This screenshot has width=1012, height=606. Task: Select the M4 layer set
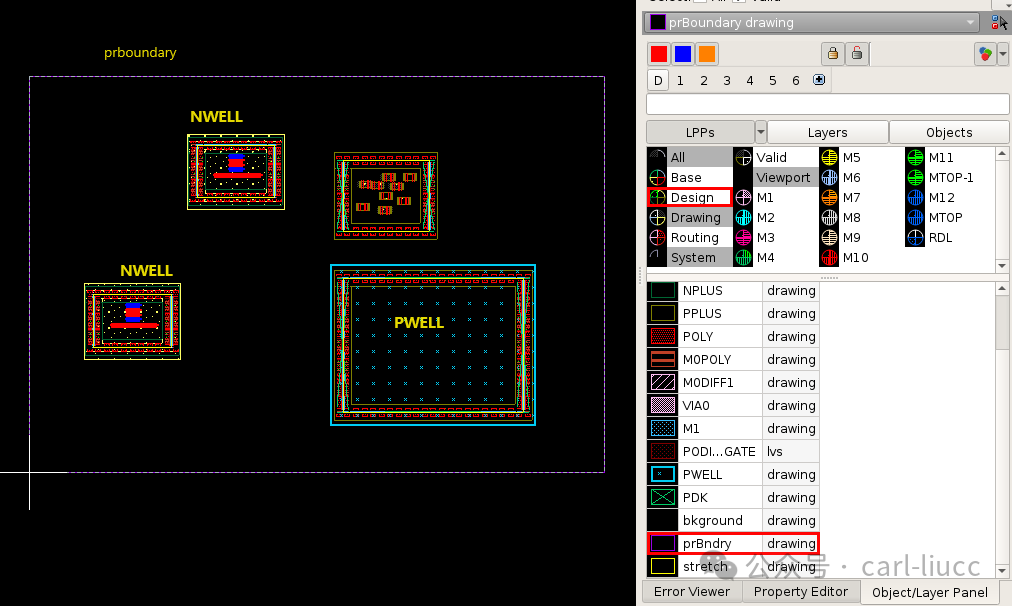(x=776, y=258)
